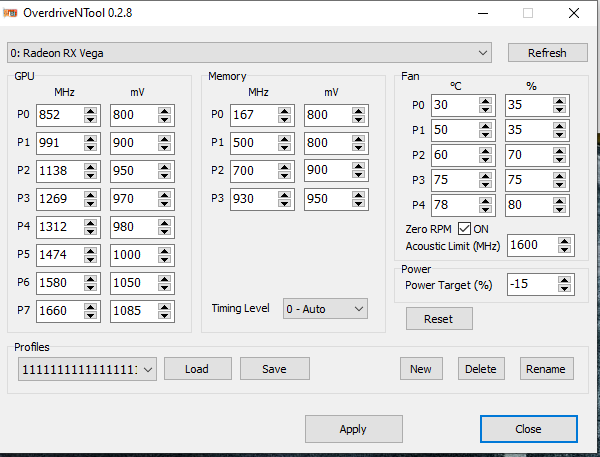Increase Fan P2 temperature with up arrow
This screenshot has height=457, width=600.
(x=486, y=151)
